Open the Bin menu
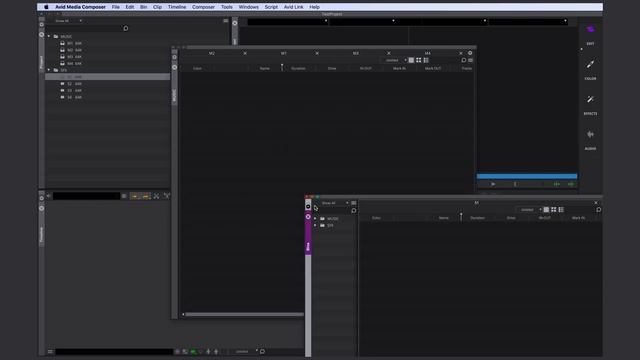 [x=144, y=7]
